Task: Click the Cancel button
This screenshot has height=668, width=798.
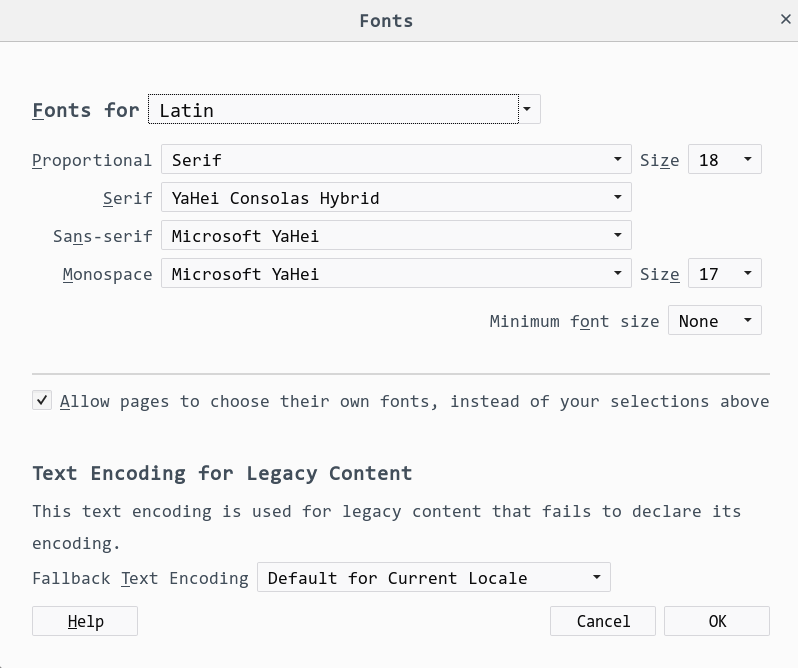Action: pyautogui.click(x=603, y=621)
